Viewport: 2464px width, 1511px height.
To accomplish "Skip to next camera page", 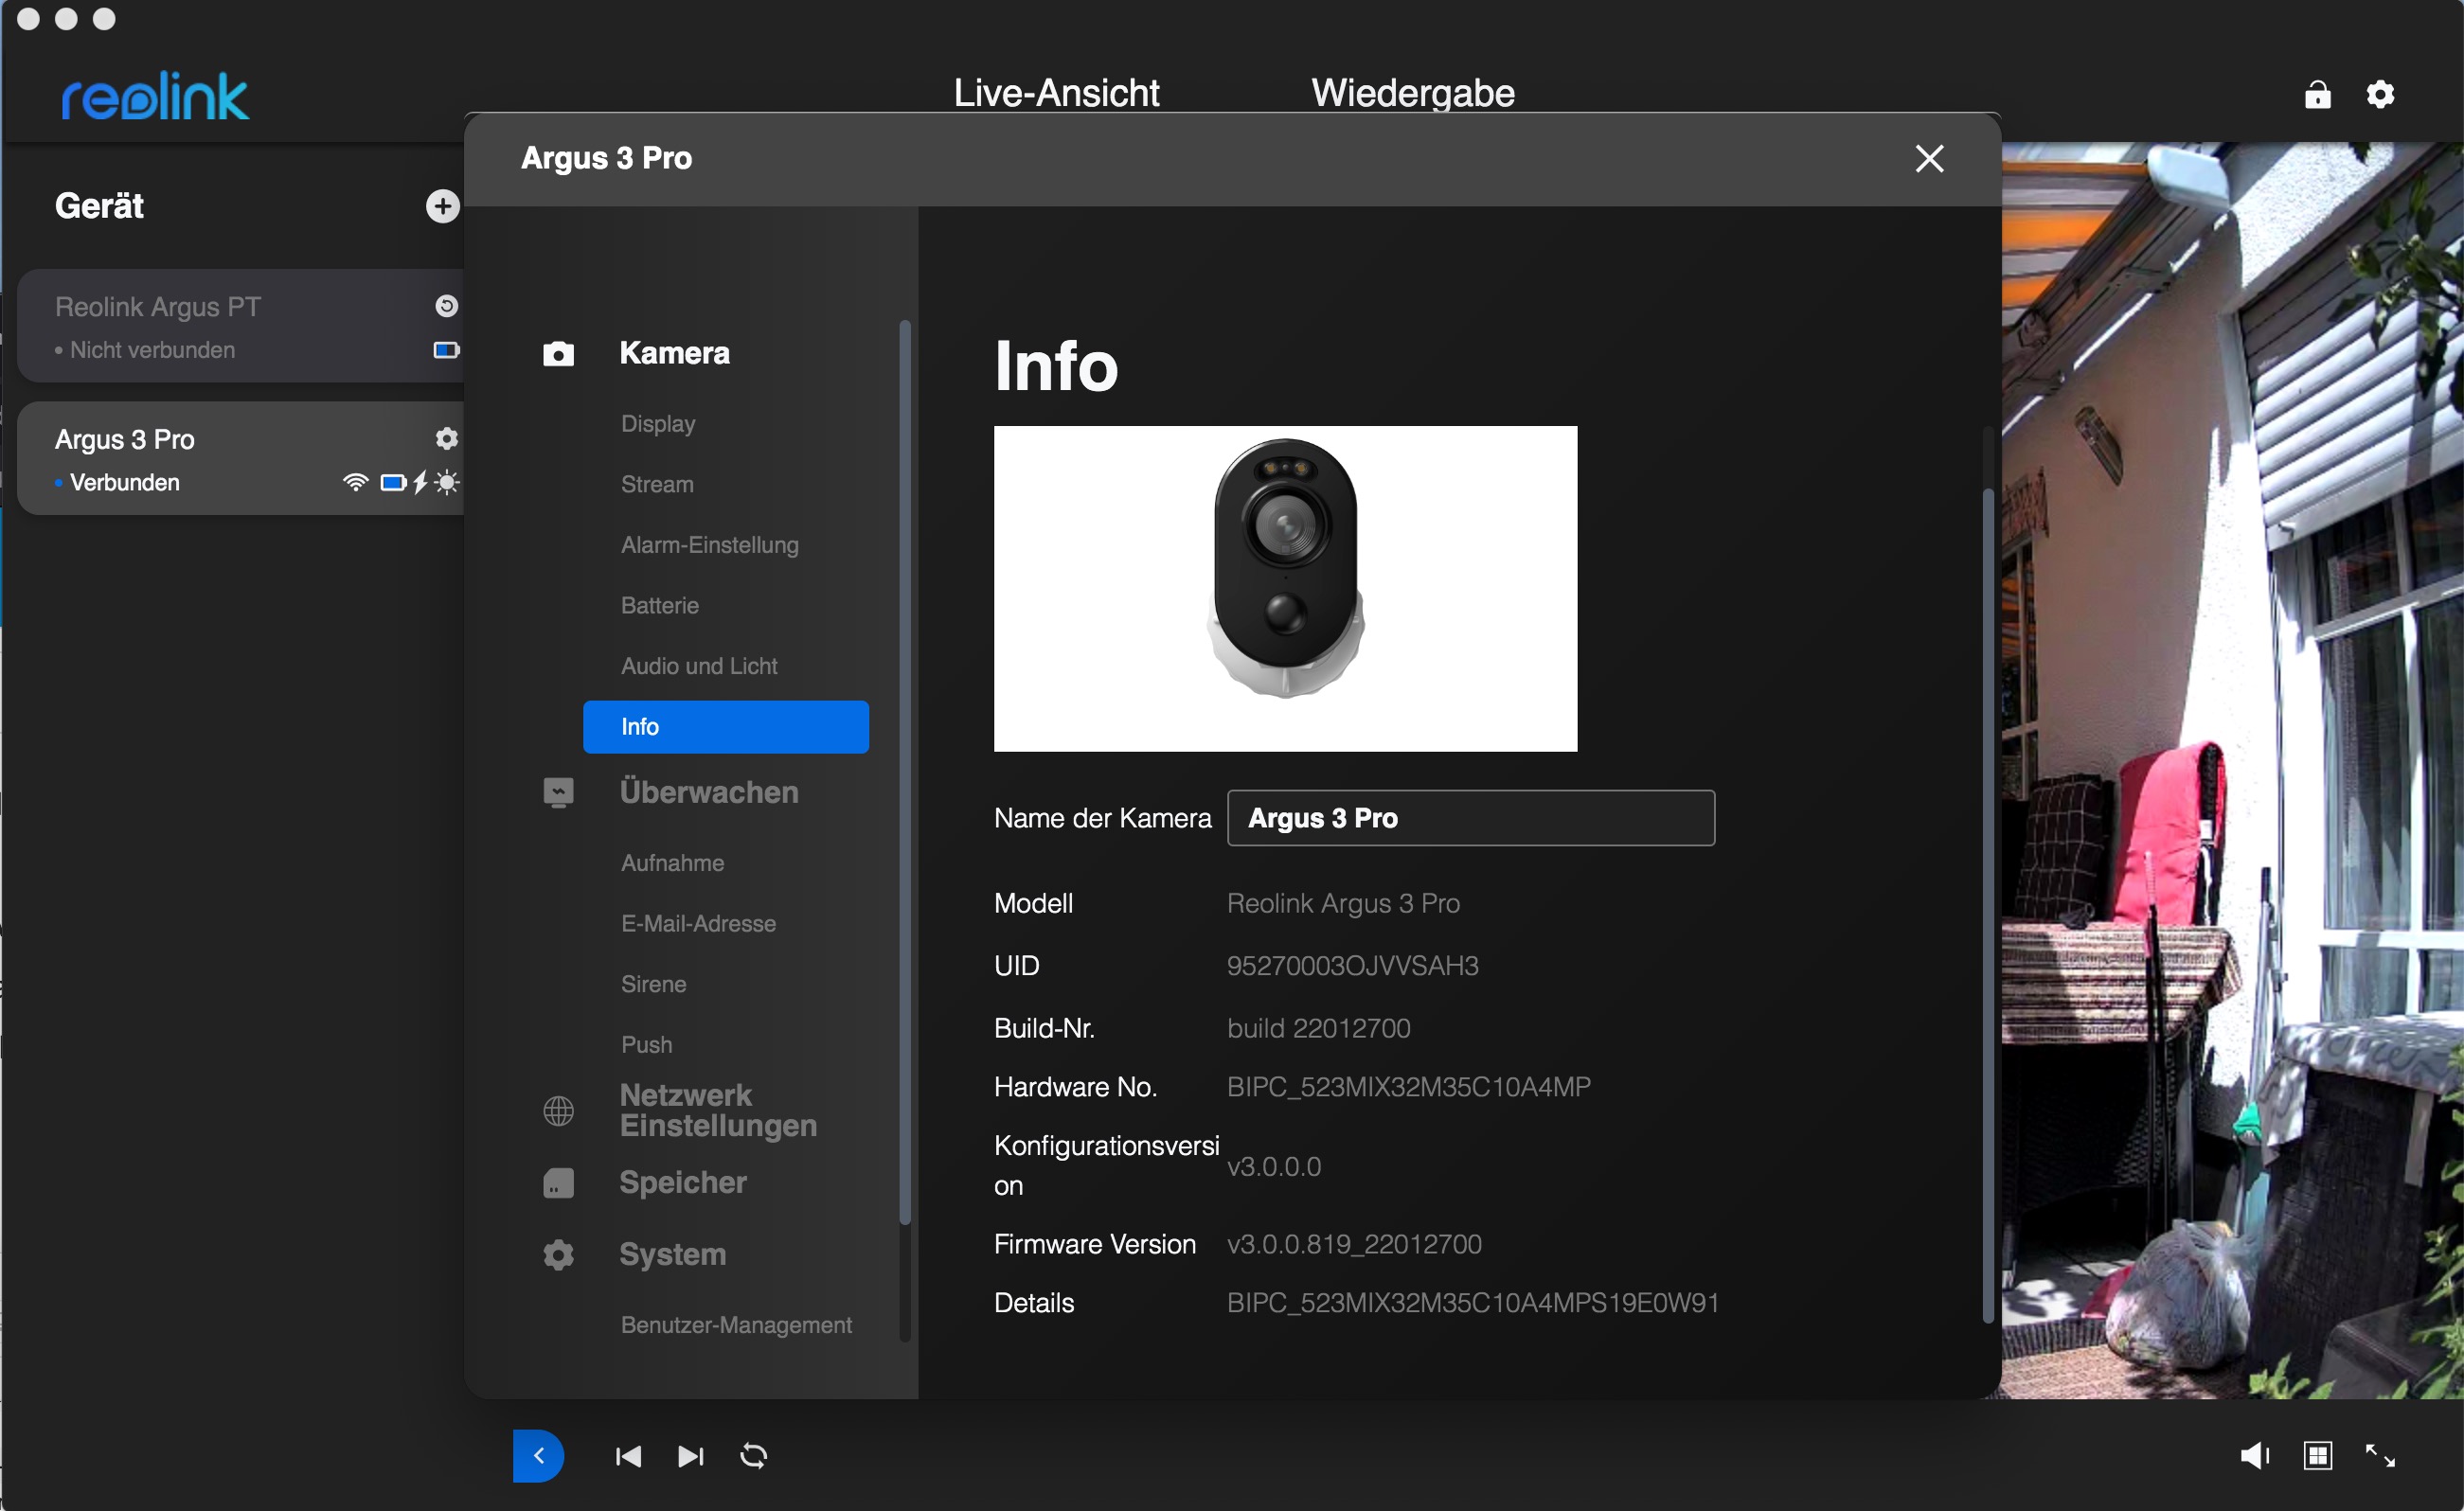I will pos(690,1455).
